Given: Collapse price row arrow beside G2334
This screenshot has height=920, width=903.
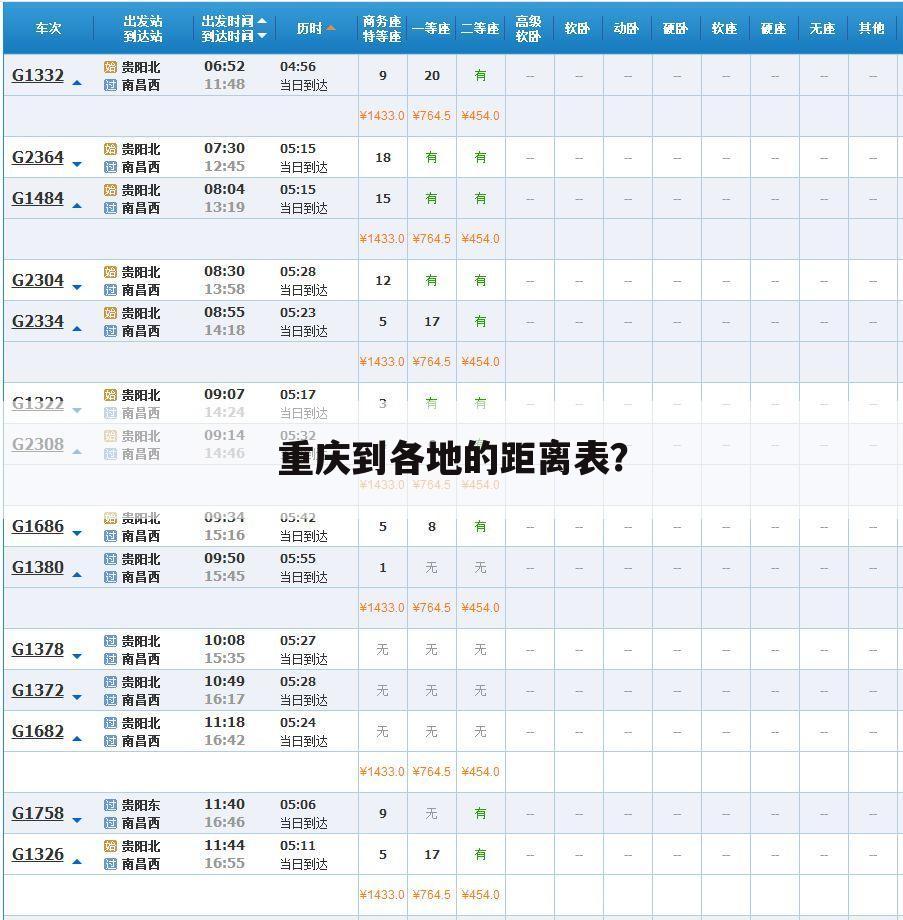Looking at the screenshot, I should tap(77, 329).
